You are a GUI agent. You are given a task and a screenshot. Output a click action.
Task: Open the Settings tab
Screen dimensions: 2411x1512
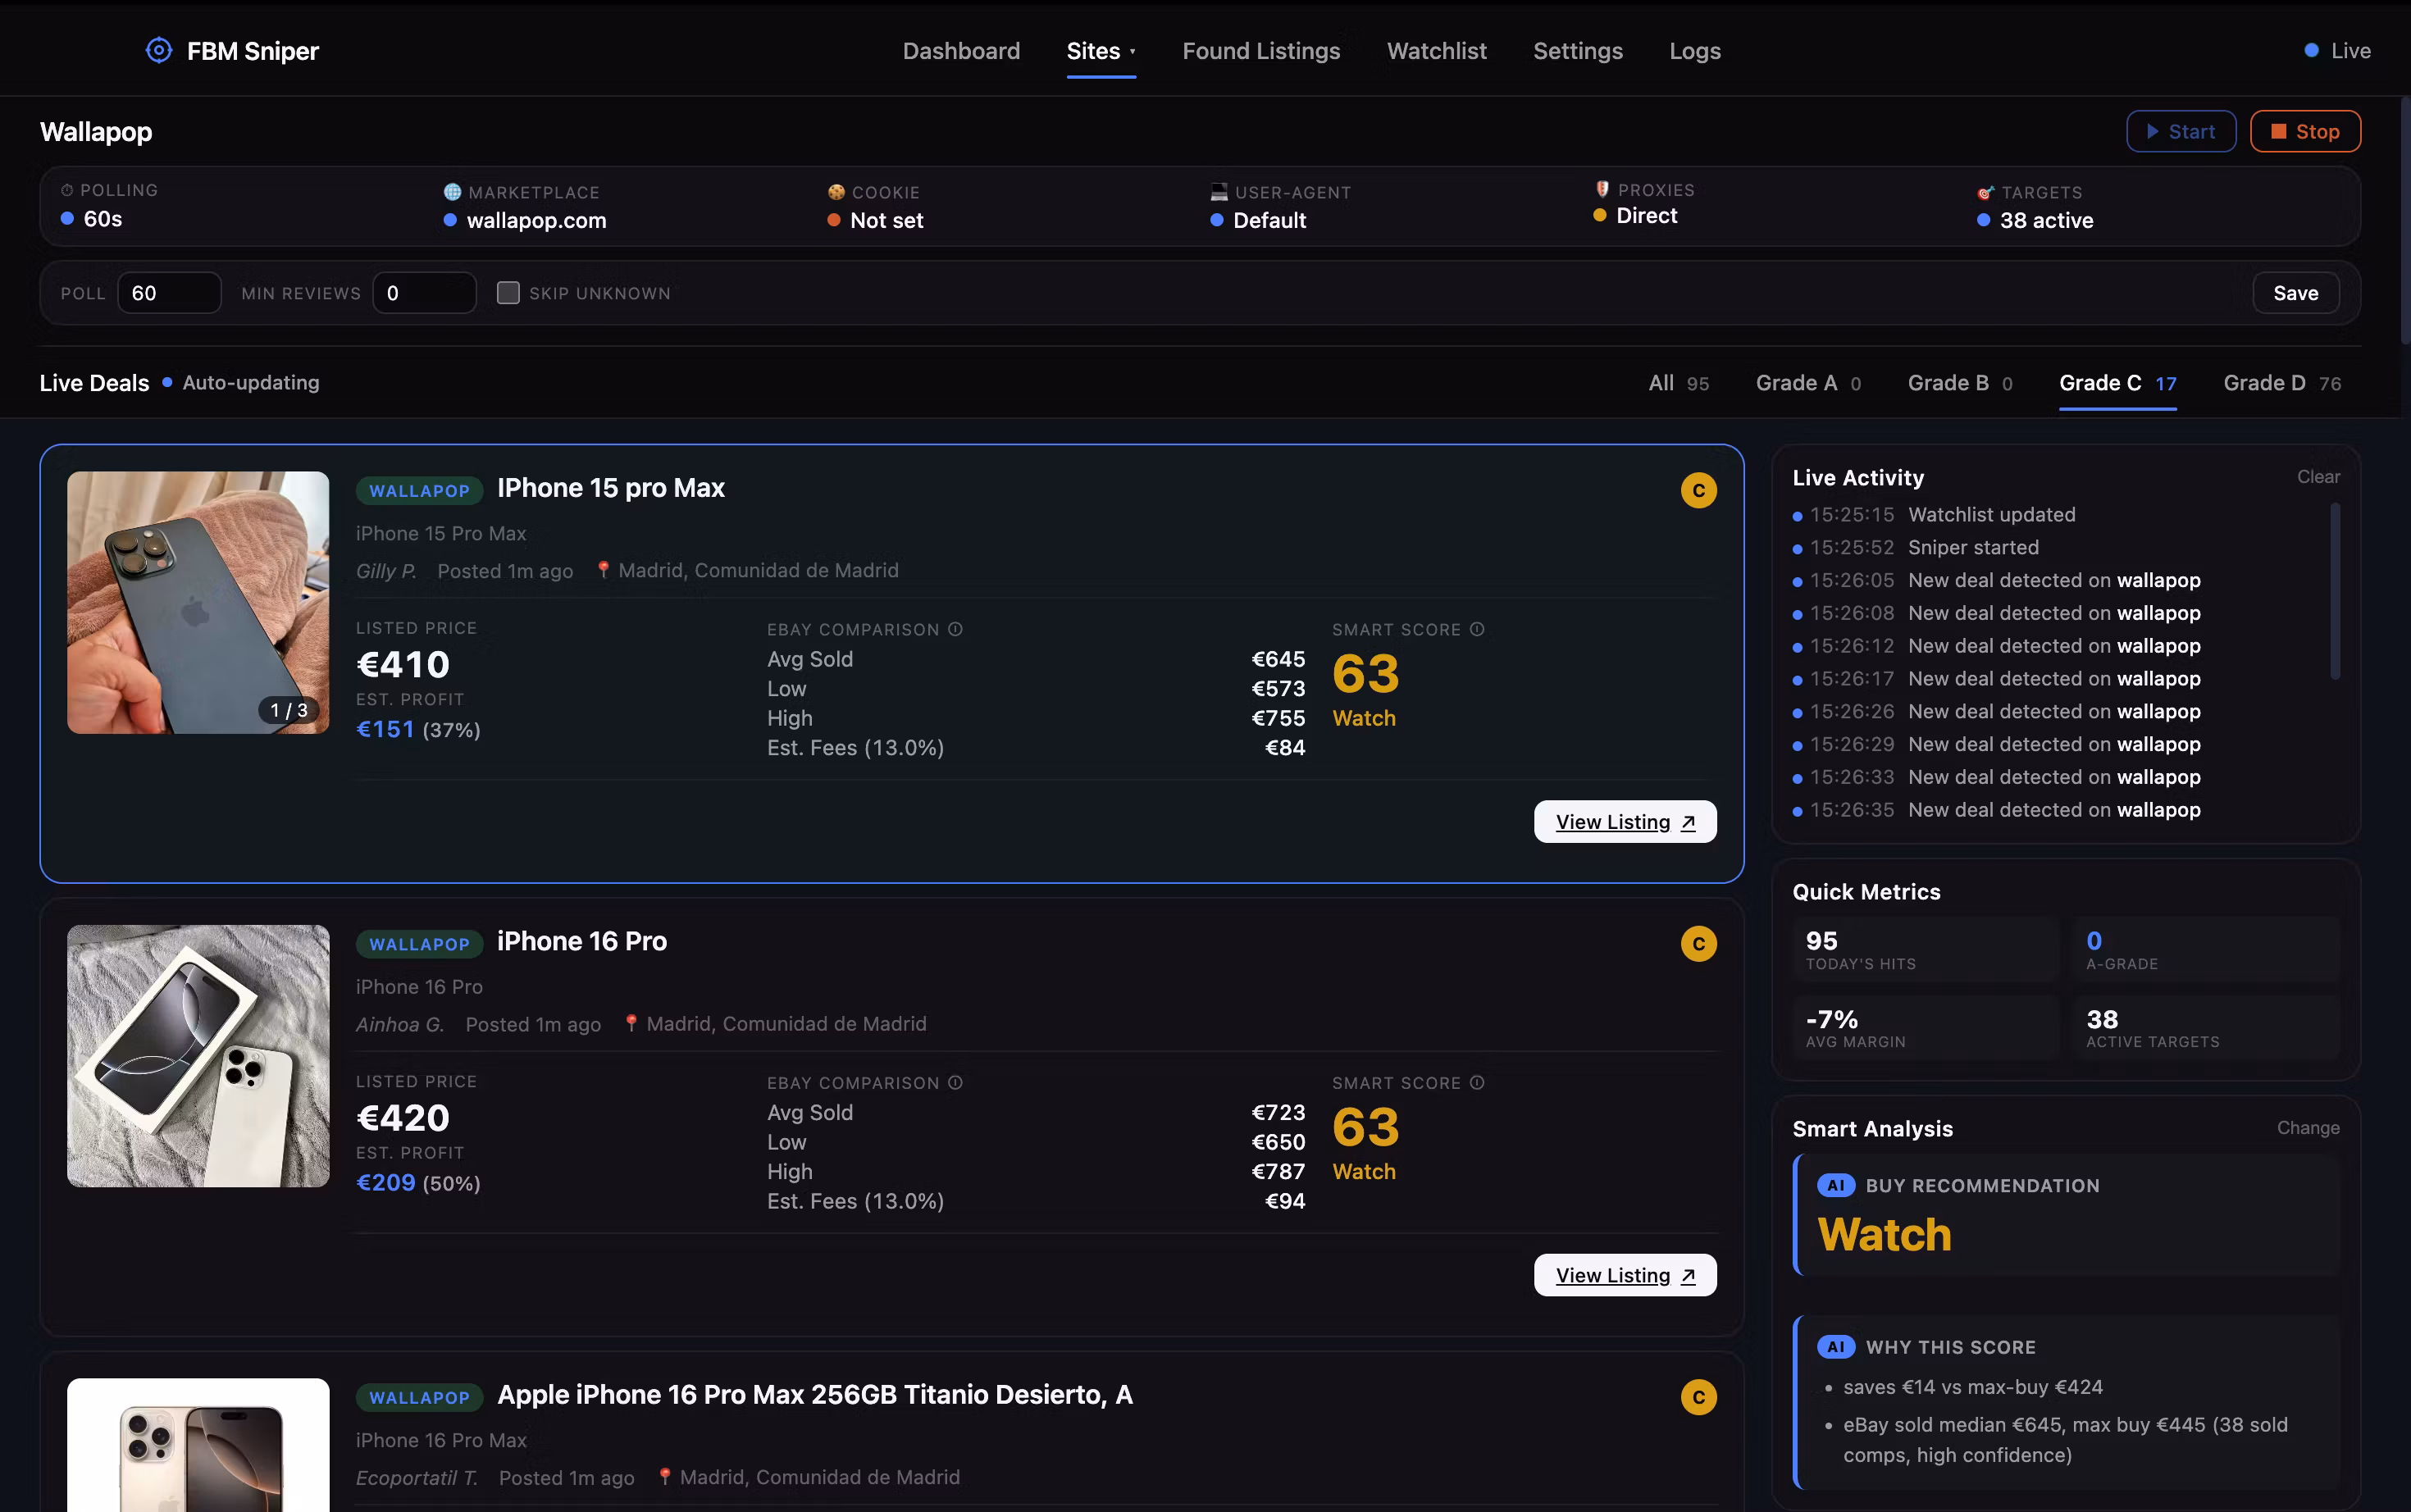(1577, 51)
